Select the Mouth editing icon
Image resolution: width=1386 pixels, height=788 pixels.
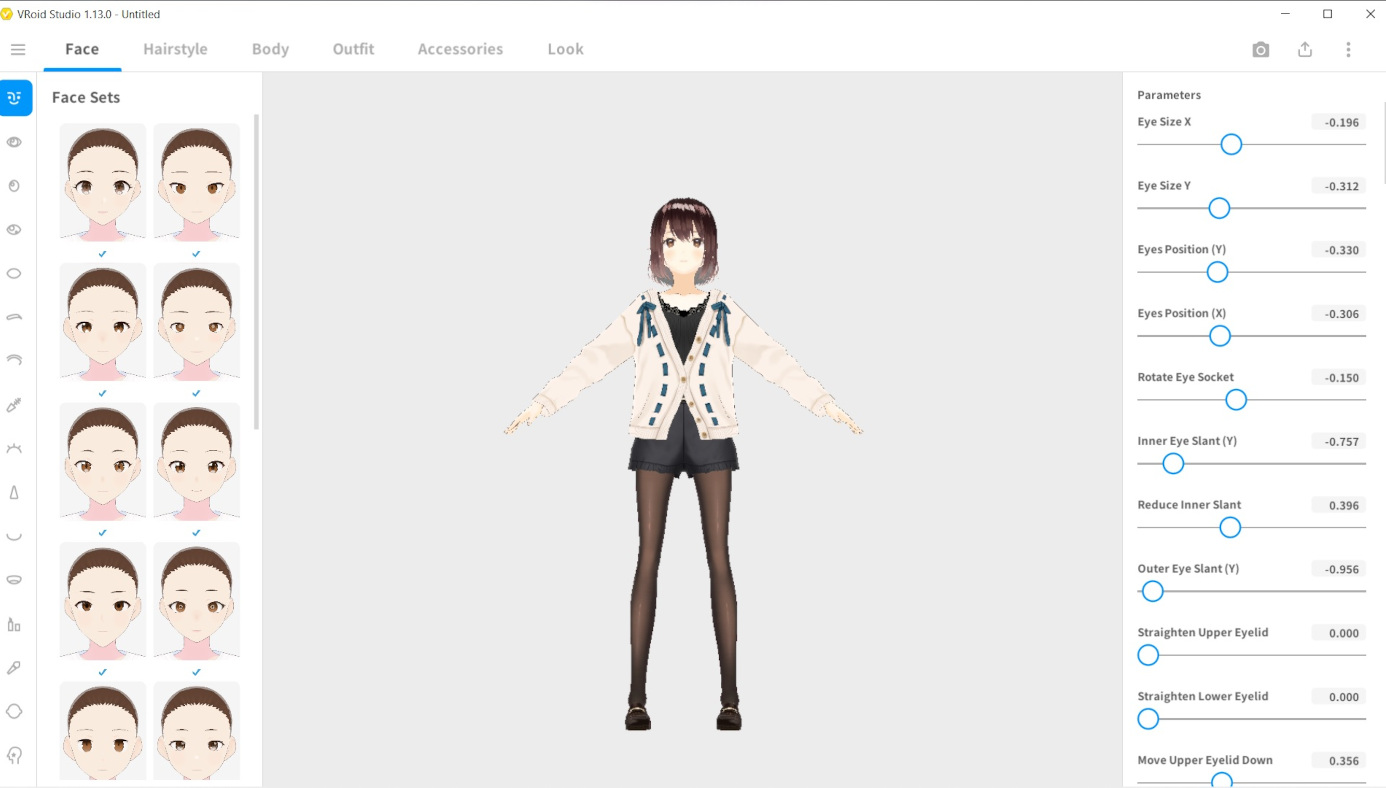[15, 535]
